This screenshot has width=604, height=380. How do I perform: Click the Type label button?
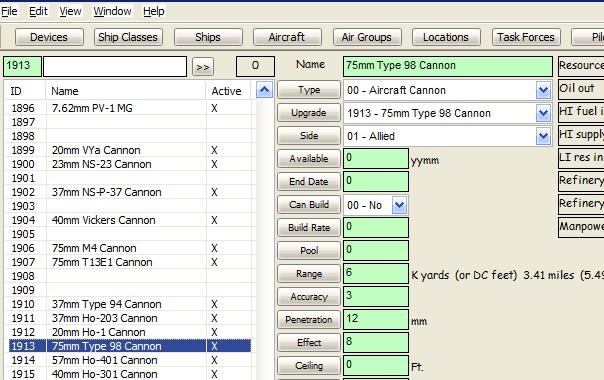click(x=309, y=90)
